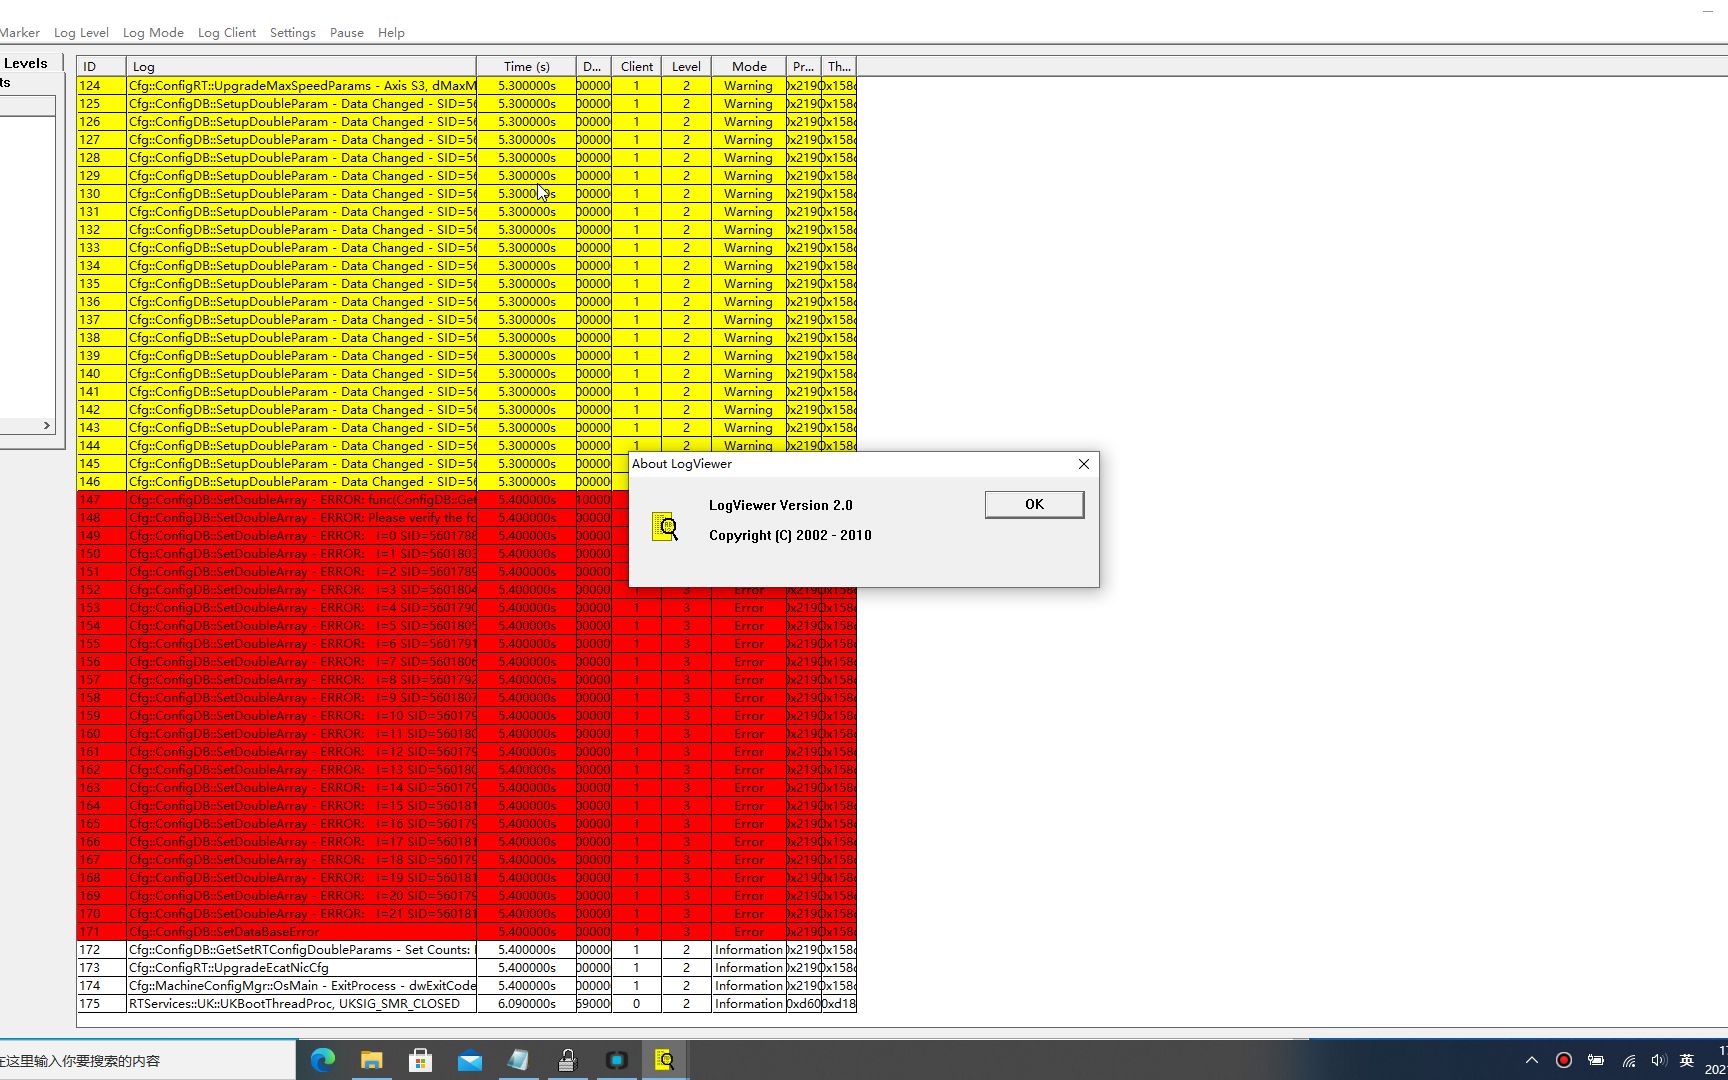1728x1080 pixels.
Task: Sort by the Time (s) column header
Action: [526, 66]
